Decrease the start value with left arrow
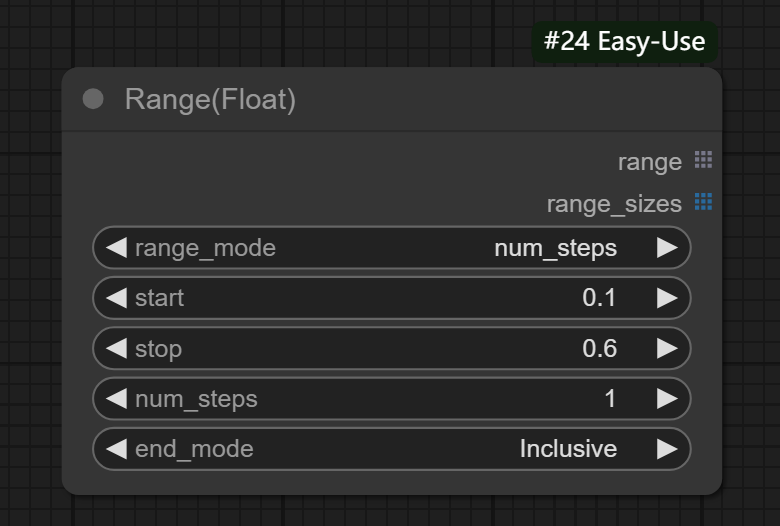 (x=116, y=298)
